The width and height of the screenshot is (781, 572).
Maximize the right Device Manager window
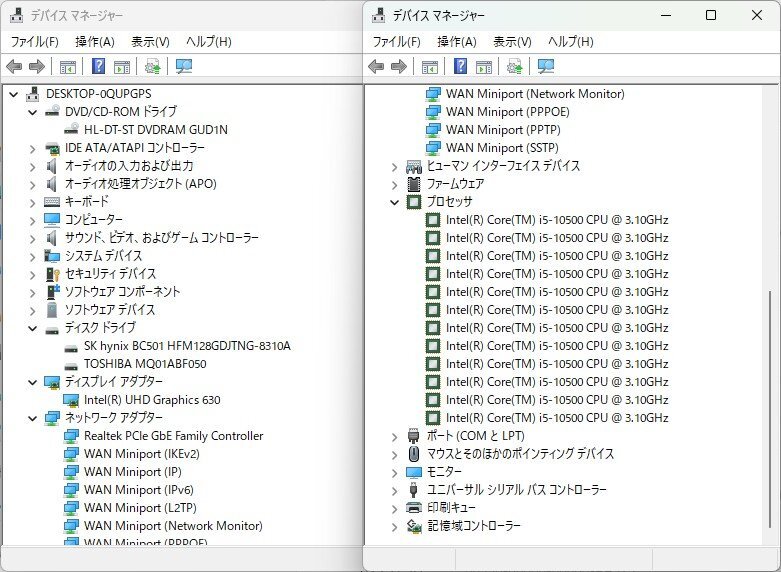(711, 15)
